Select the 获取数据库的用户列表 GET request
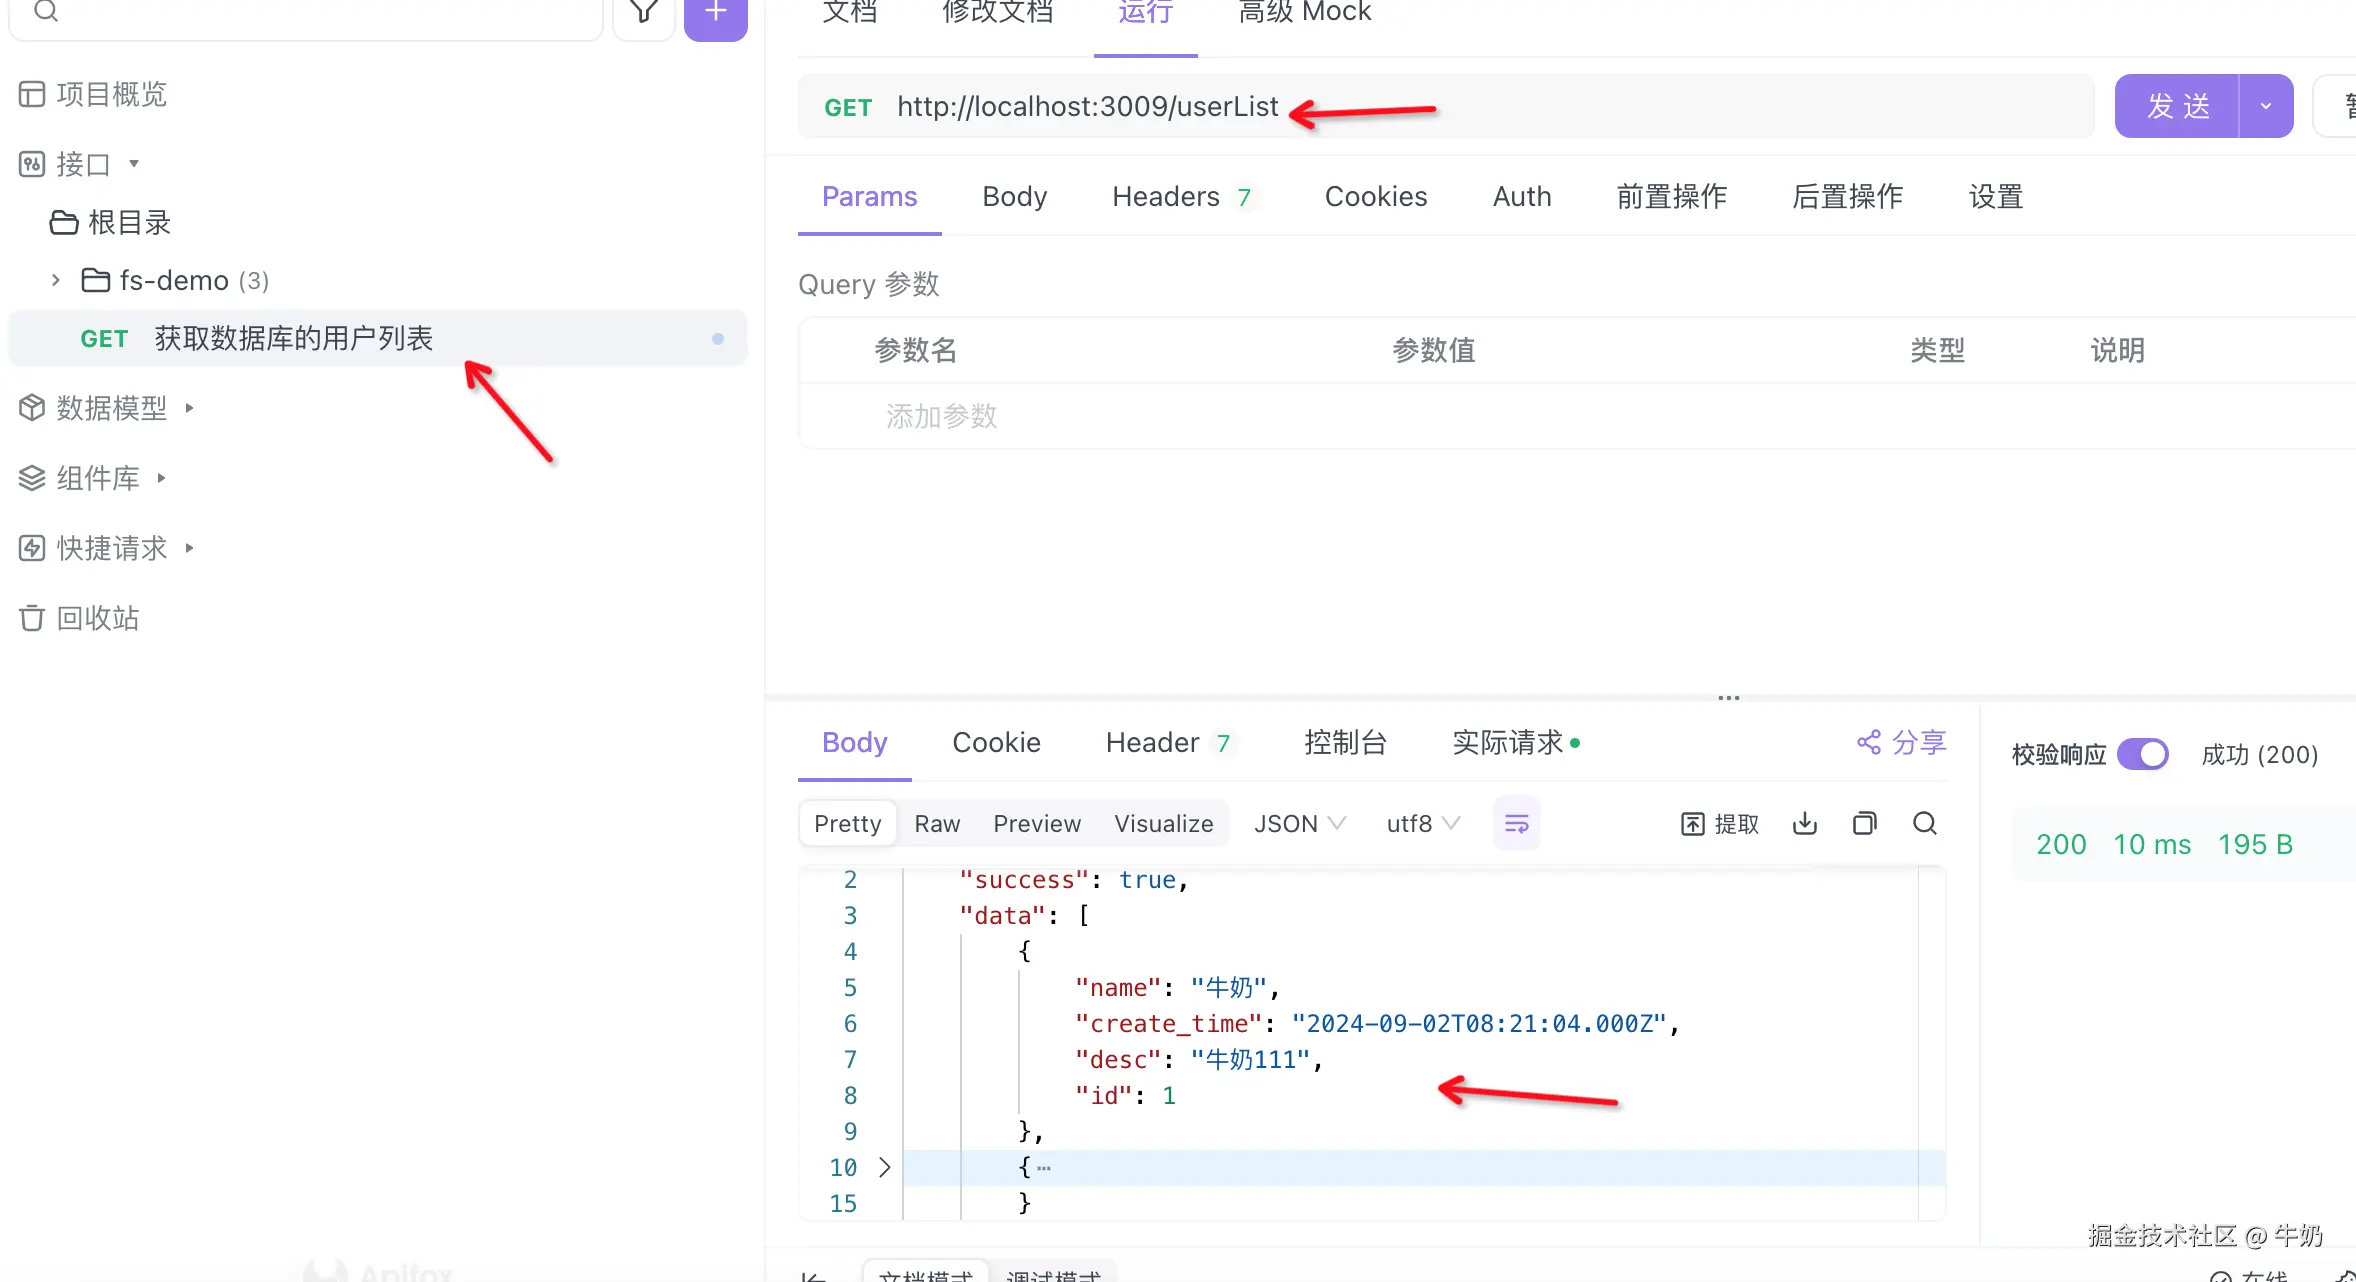The height and width of the screenshot is (1282, 2356). pyautogui.click(x=293, y=338)
